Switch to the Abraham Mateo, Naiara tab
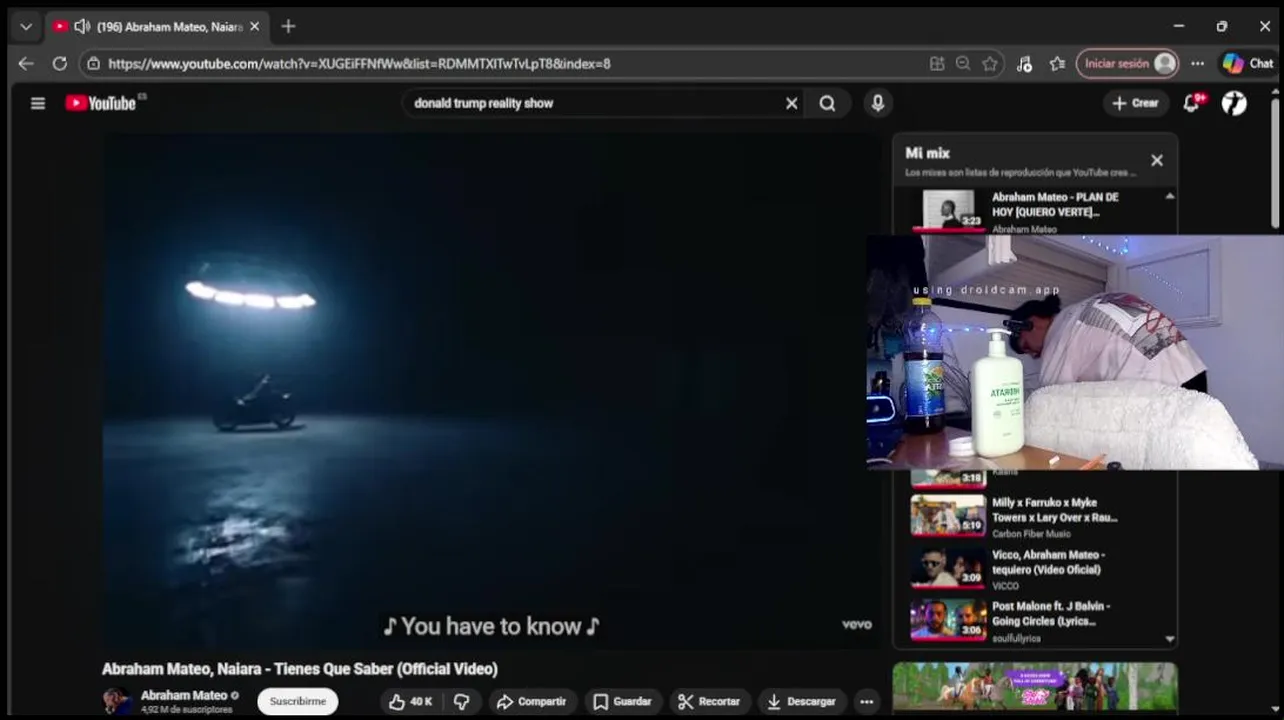This screenshot has height=720, width=1284. point(158,27)
